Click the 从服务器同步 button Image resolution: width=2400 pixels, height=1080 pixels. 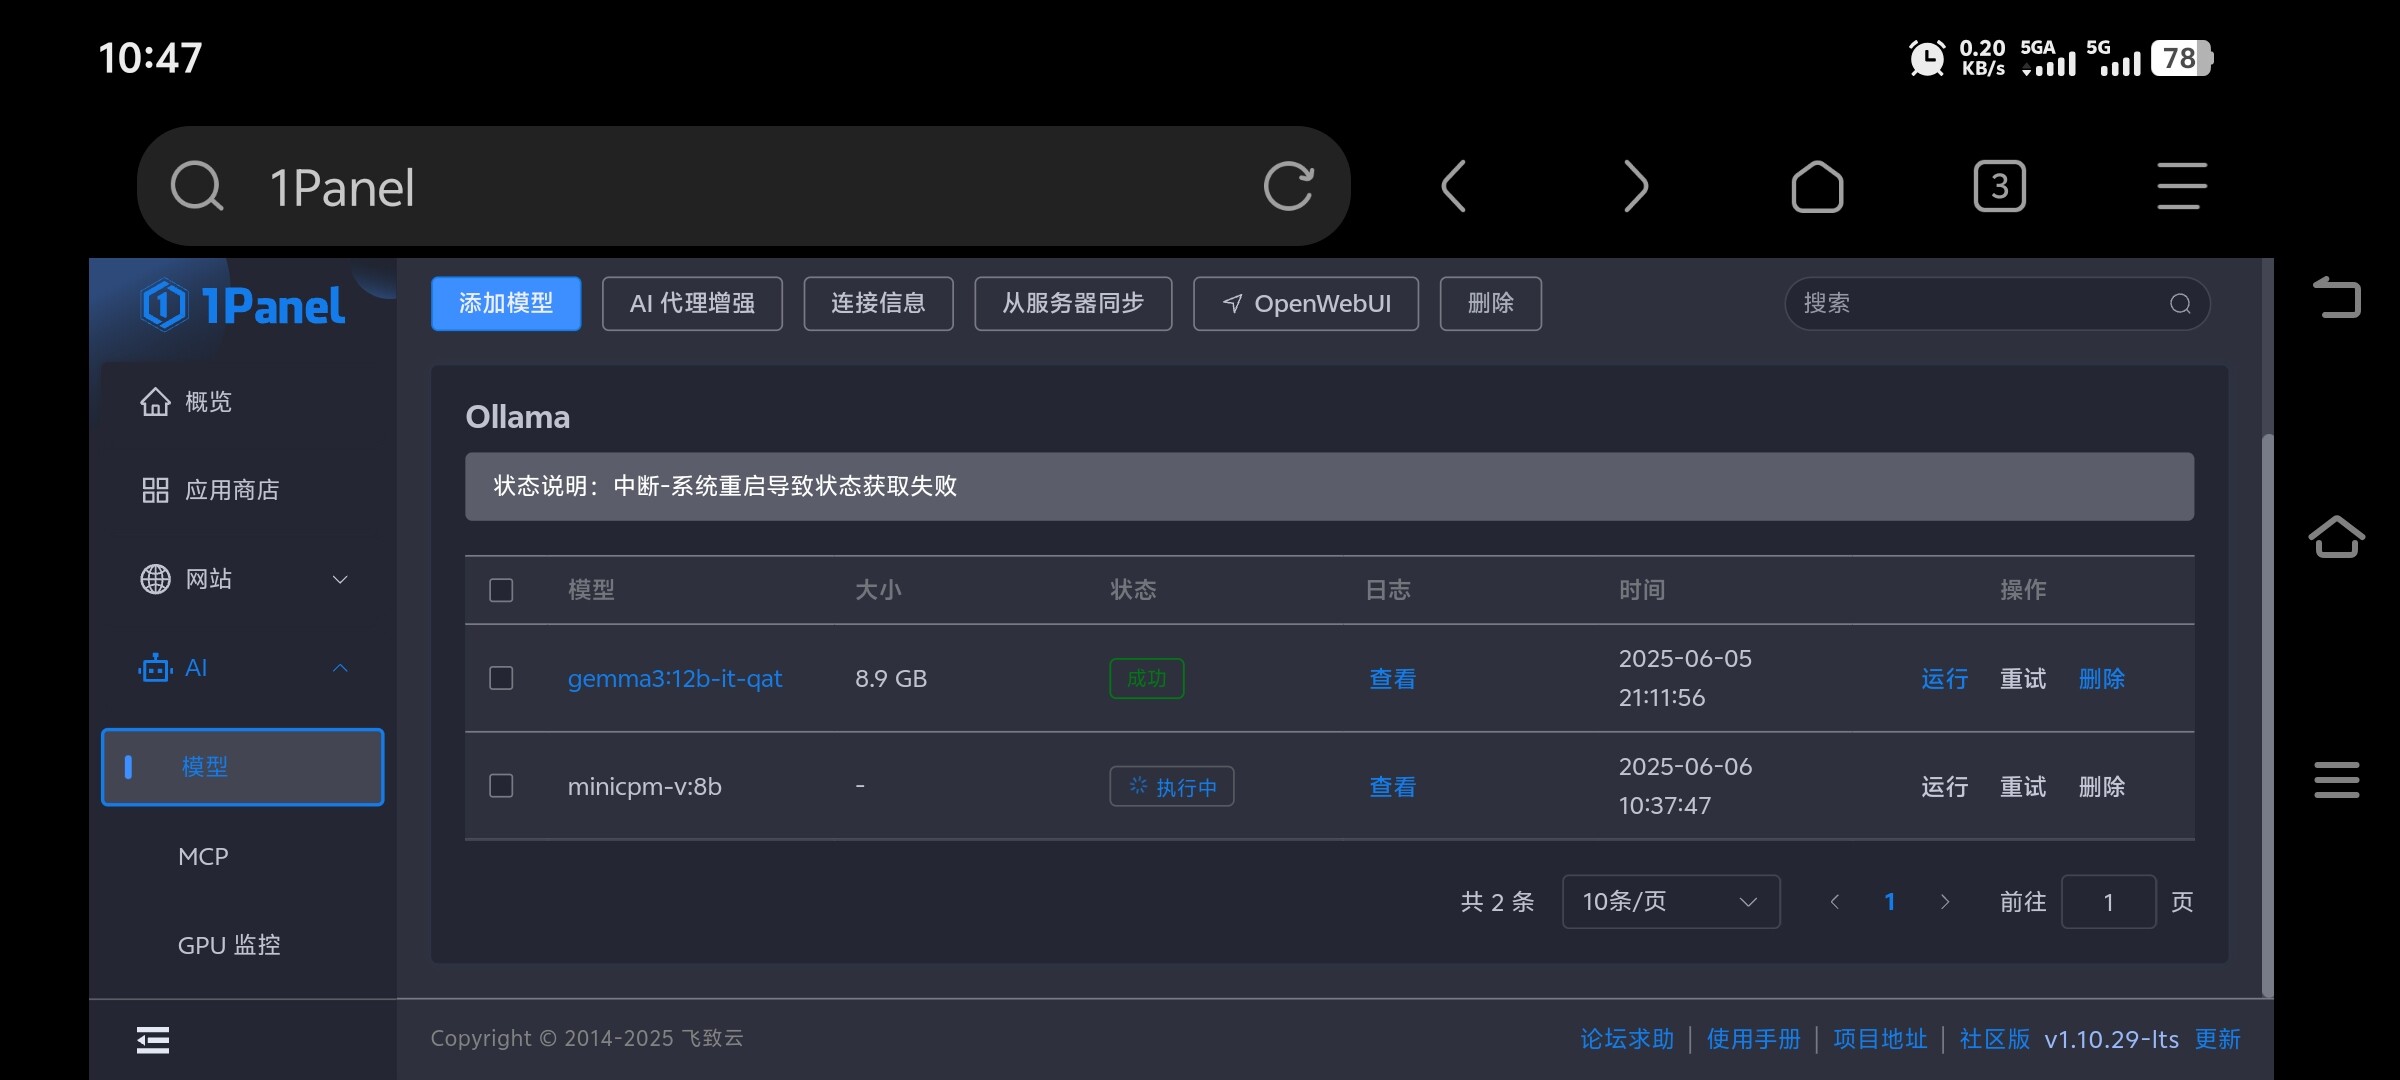coord(1073,304)
